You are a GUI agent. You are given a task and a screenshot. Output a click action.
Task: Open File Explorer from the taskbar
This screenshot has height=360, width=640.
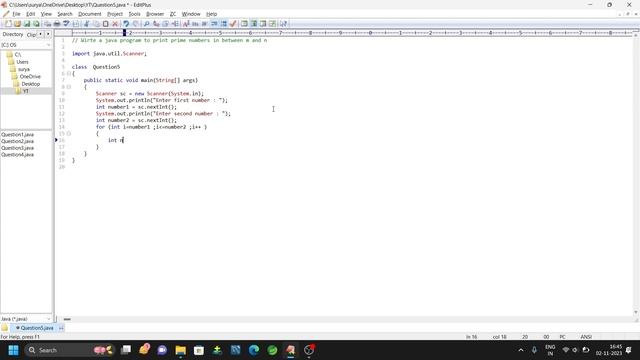(x=180, y=350)
